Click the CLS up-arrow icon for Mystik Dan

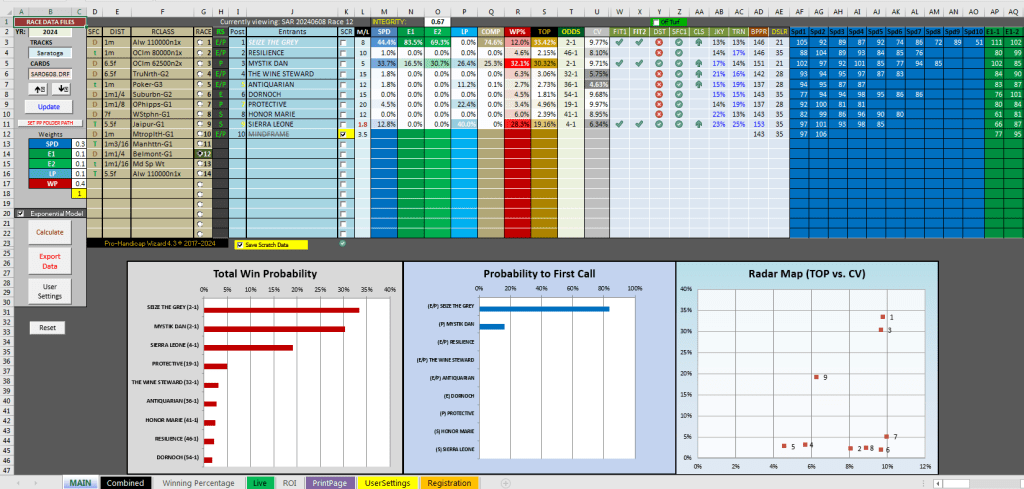point(698,63)
